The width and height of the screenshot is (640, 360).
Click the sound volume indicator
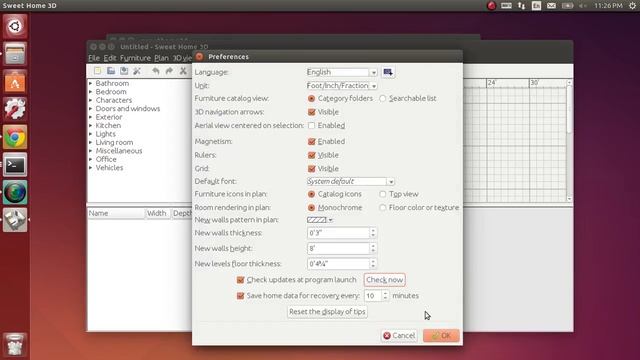tap(583, 6)
